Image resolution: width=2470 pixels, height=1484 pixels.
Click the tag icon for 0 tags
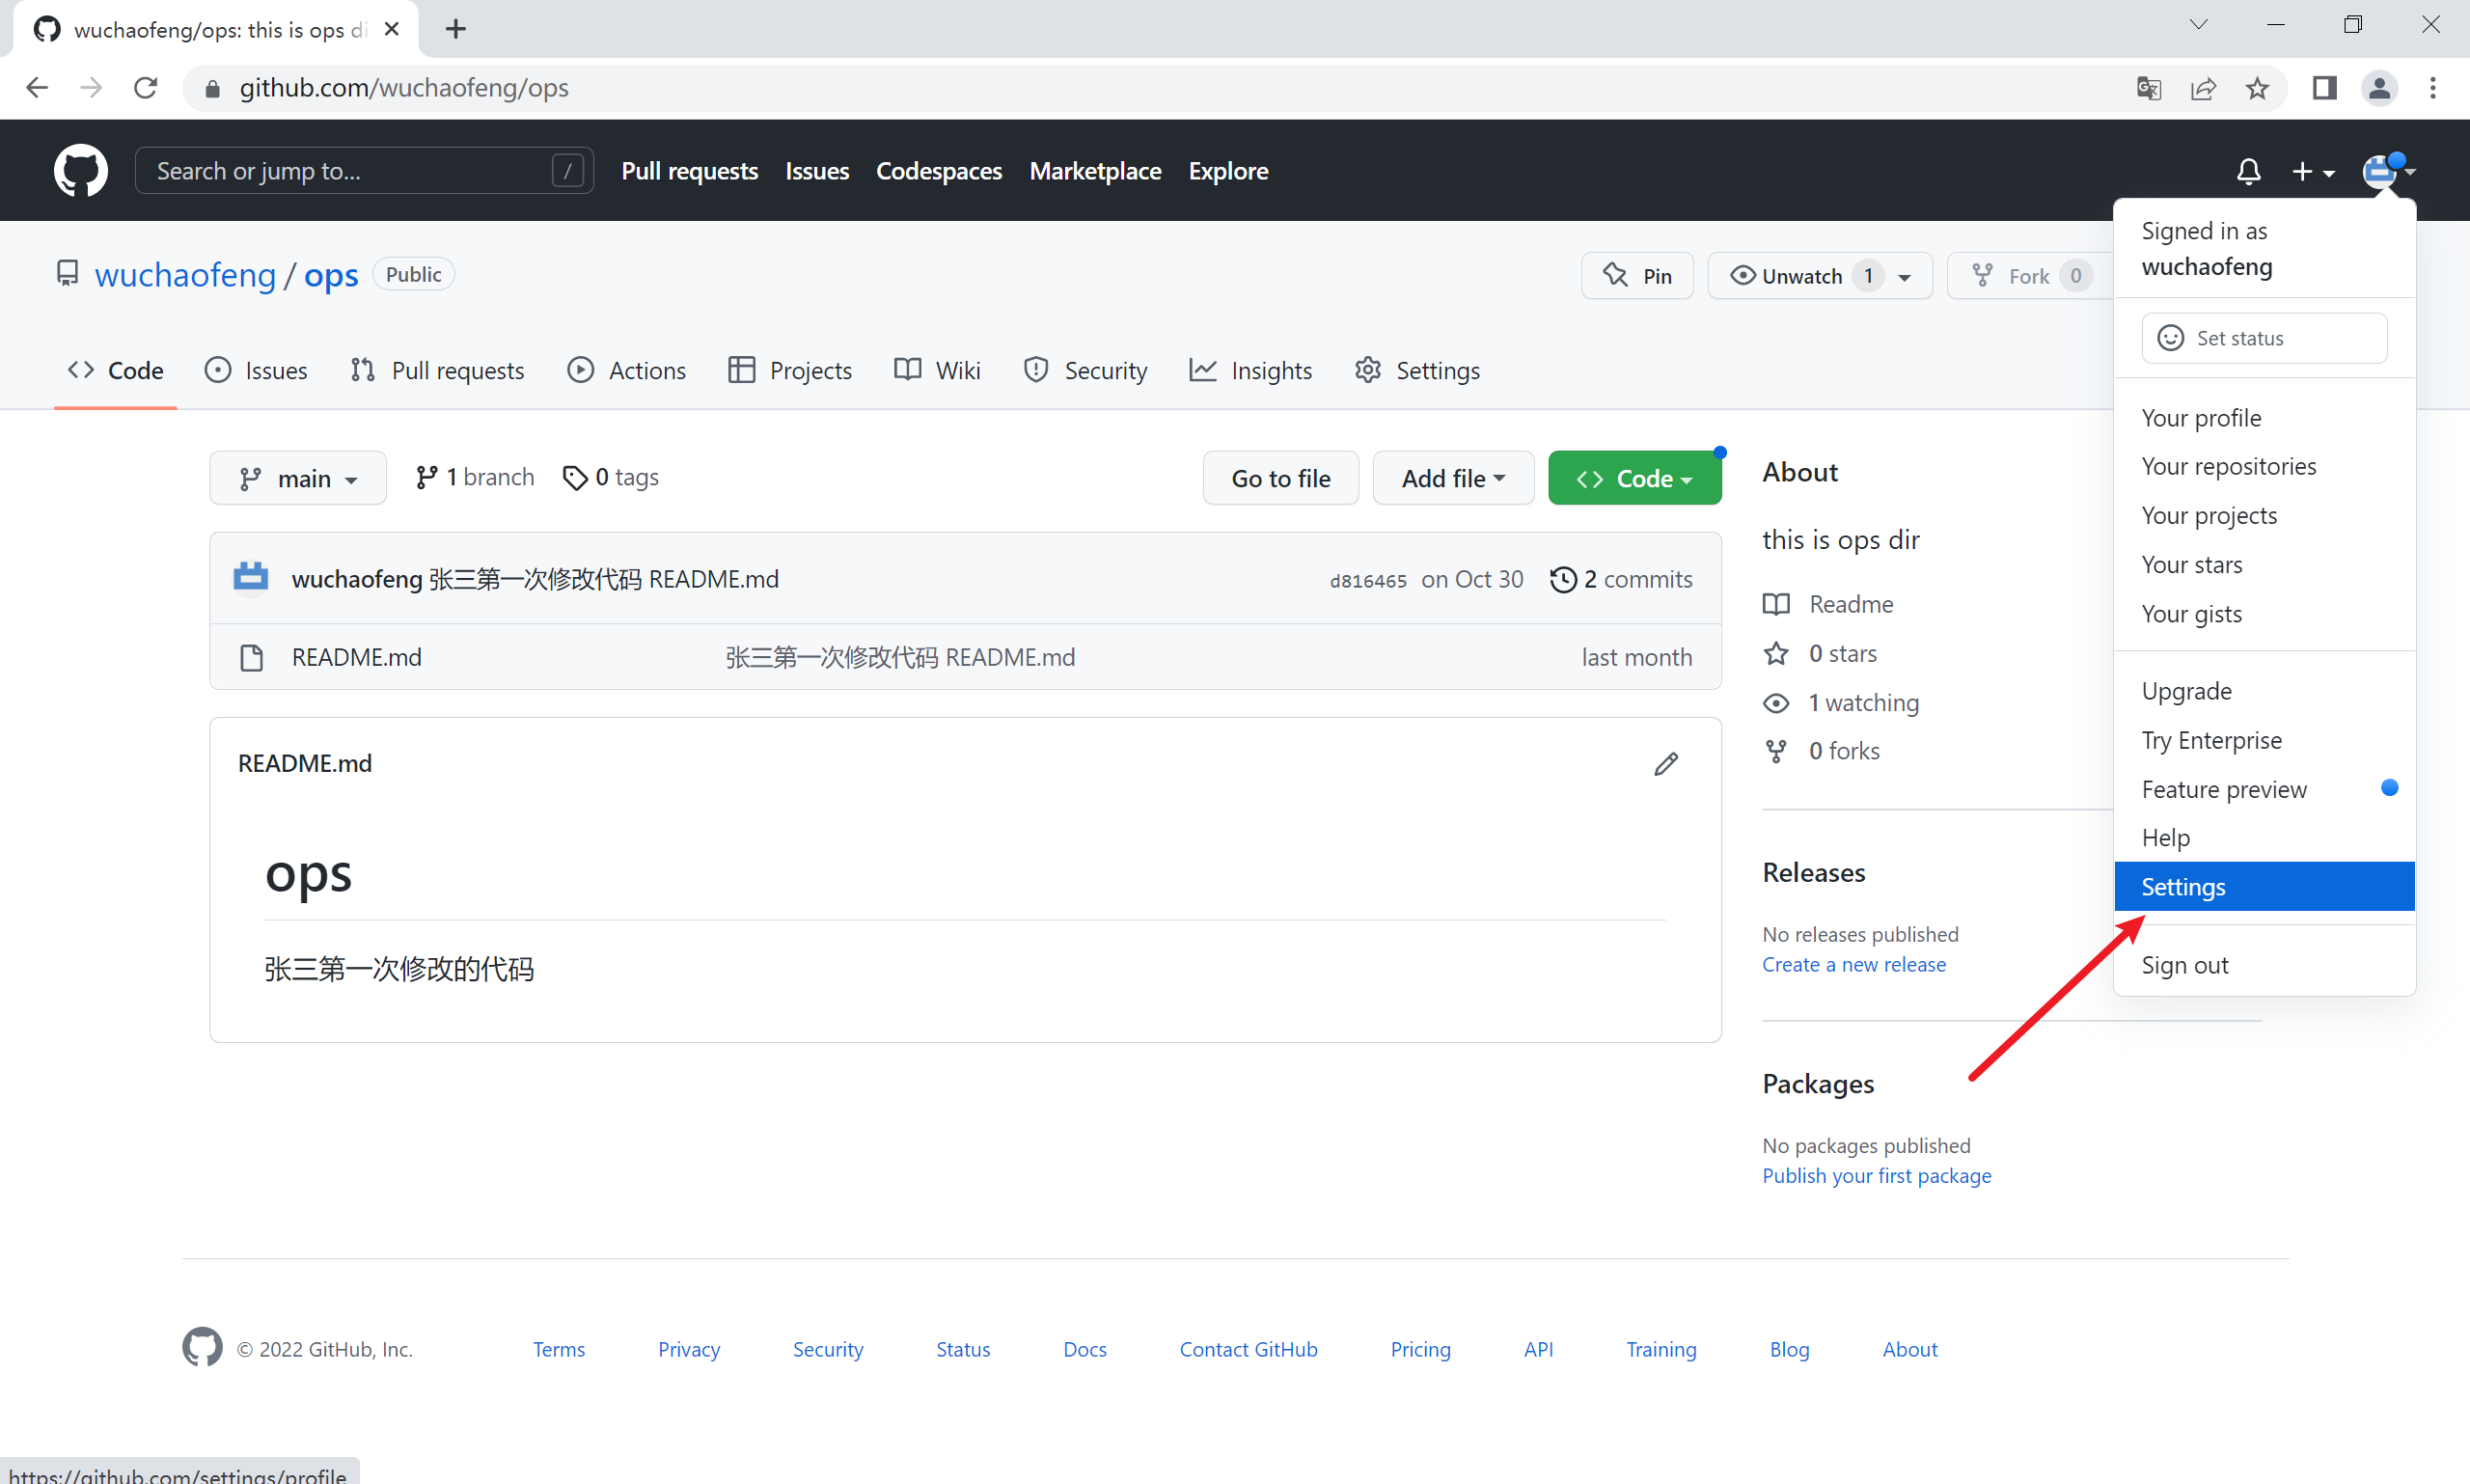coord(575,478)
